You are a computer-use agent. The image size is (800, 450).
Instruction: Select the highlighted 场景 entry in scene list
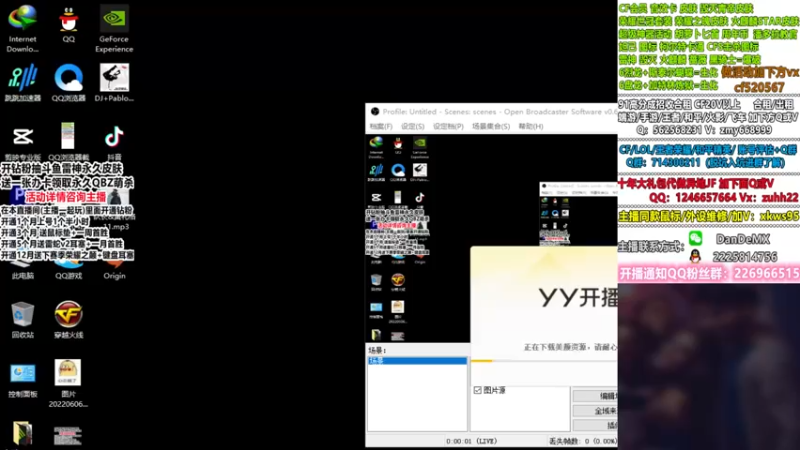coord(417,361)
